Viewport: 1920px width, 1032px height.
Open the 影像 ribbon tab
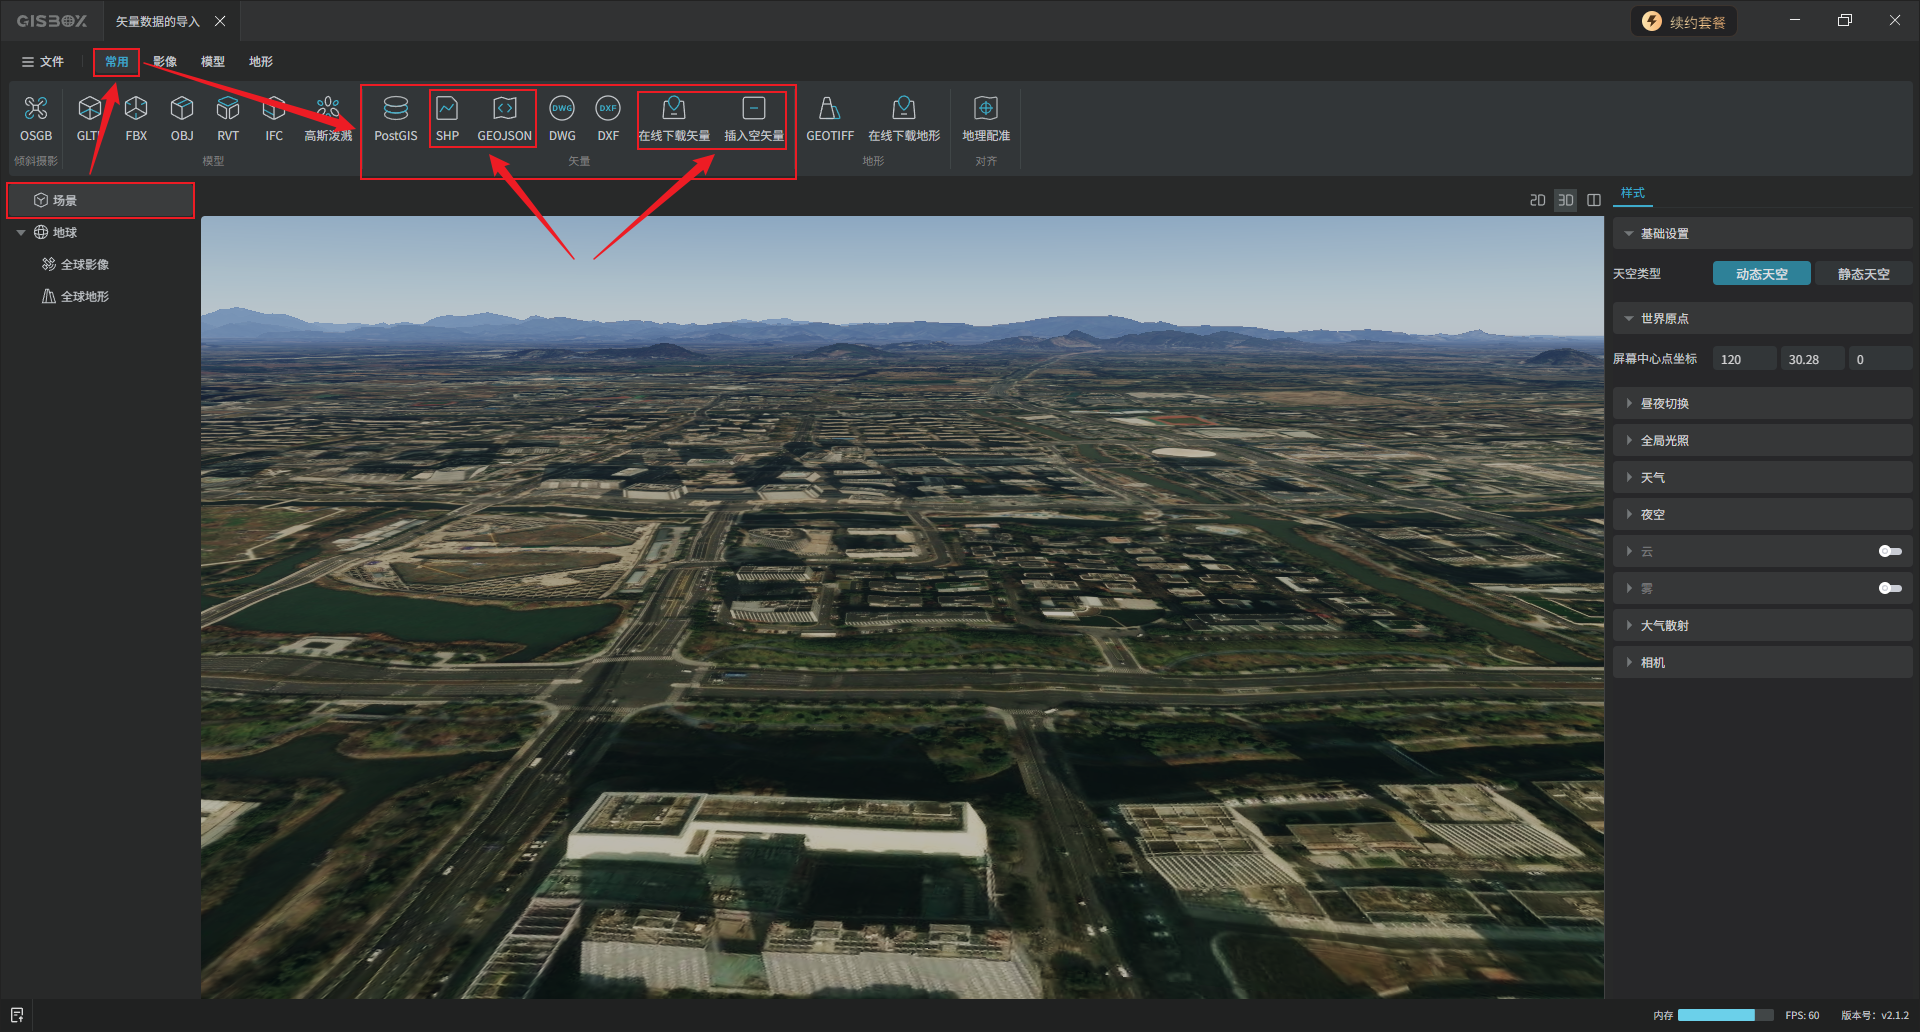165,62
